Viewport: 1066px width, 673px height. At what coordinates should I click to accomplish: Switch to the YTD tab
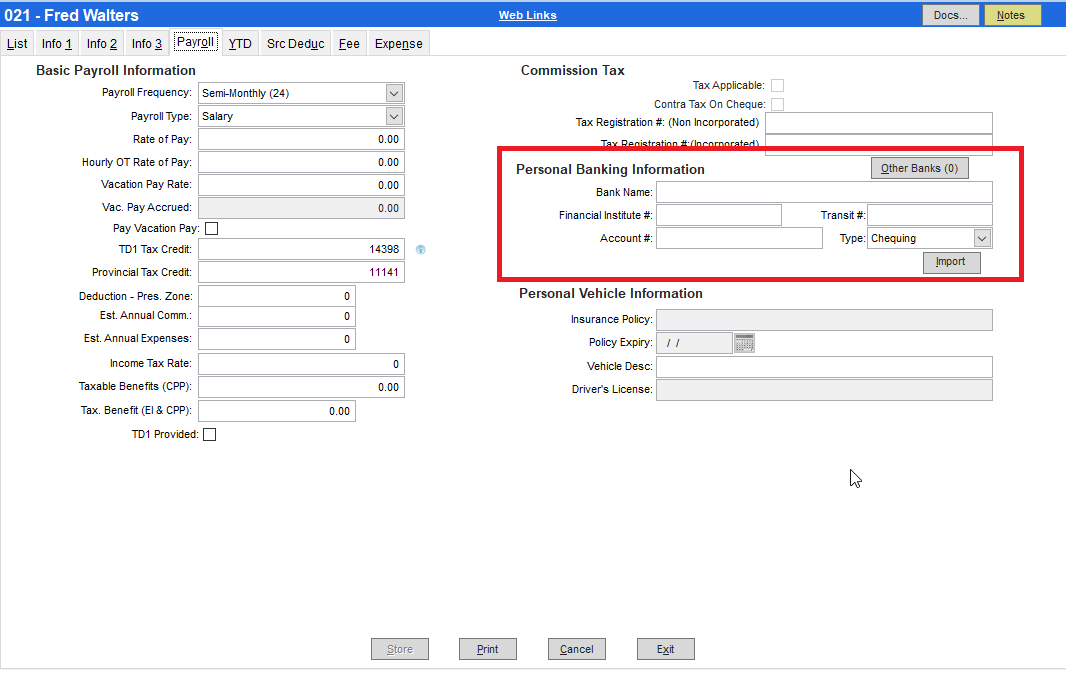coord(240,43)
